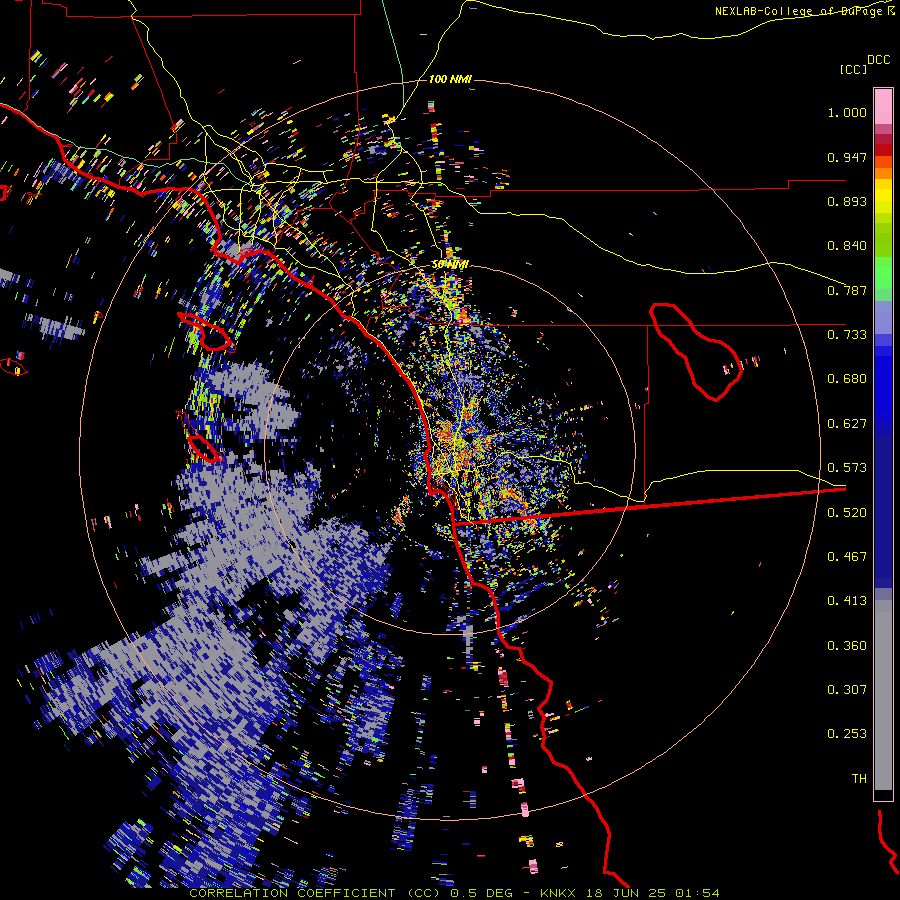Viewport: 900px width, 900px height.
Task: Pick the black TH segment of the color bar
Action: coord(883,794)
